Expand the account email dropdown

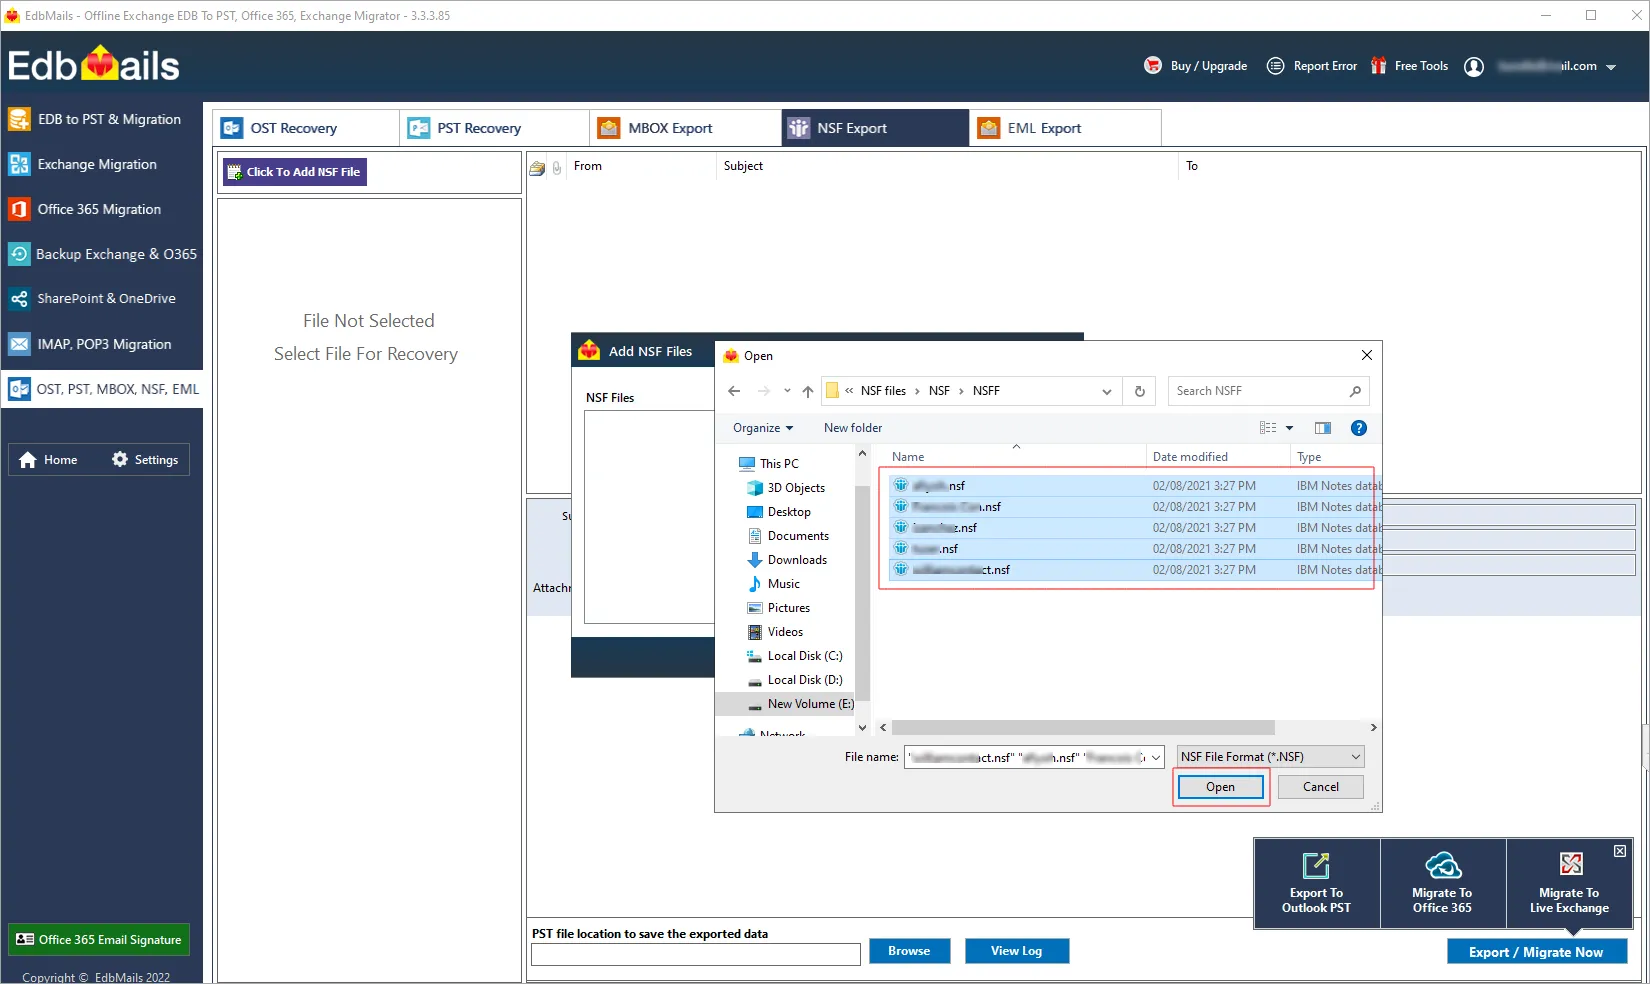[1611, 67]
